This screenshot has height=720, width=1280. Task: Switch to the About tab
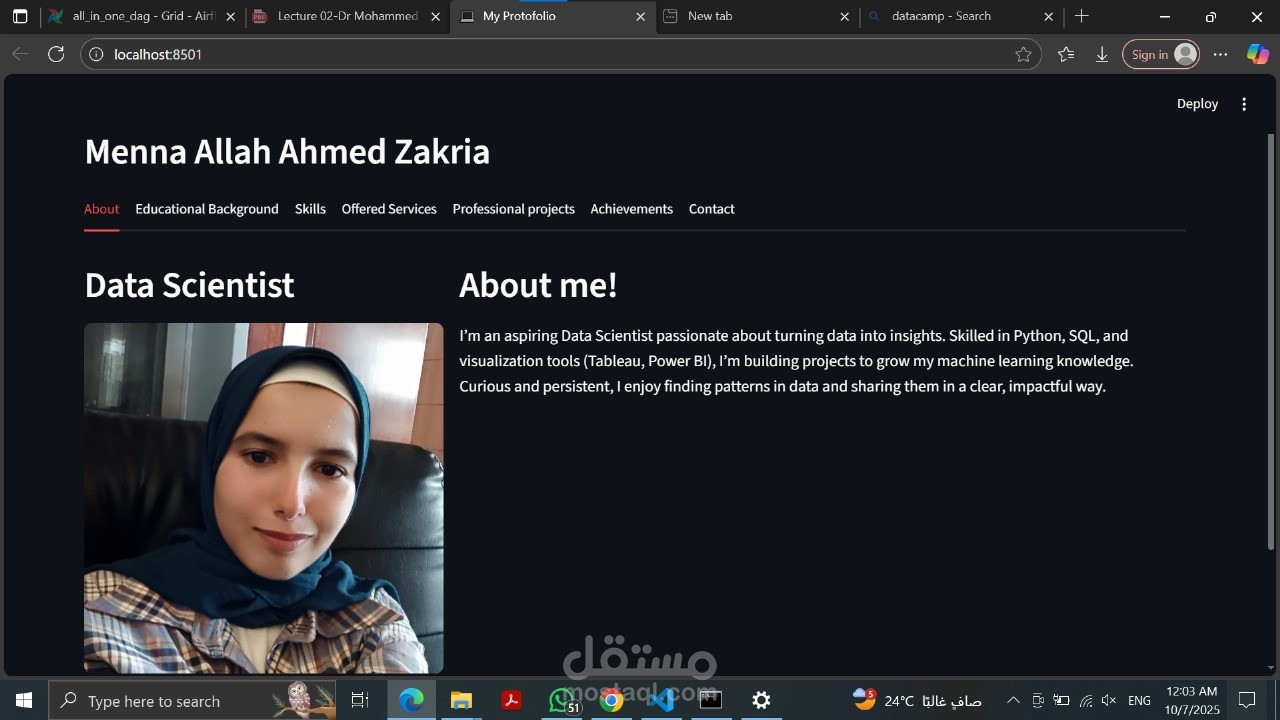101,209
